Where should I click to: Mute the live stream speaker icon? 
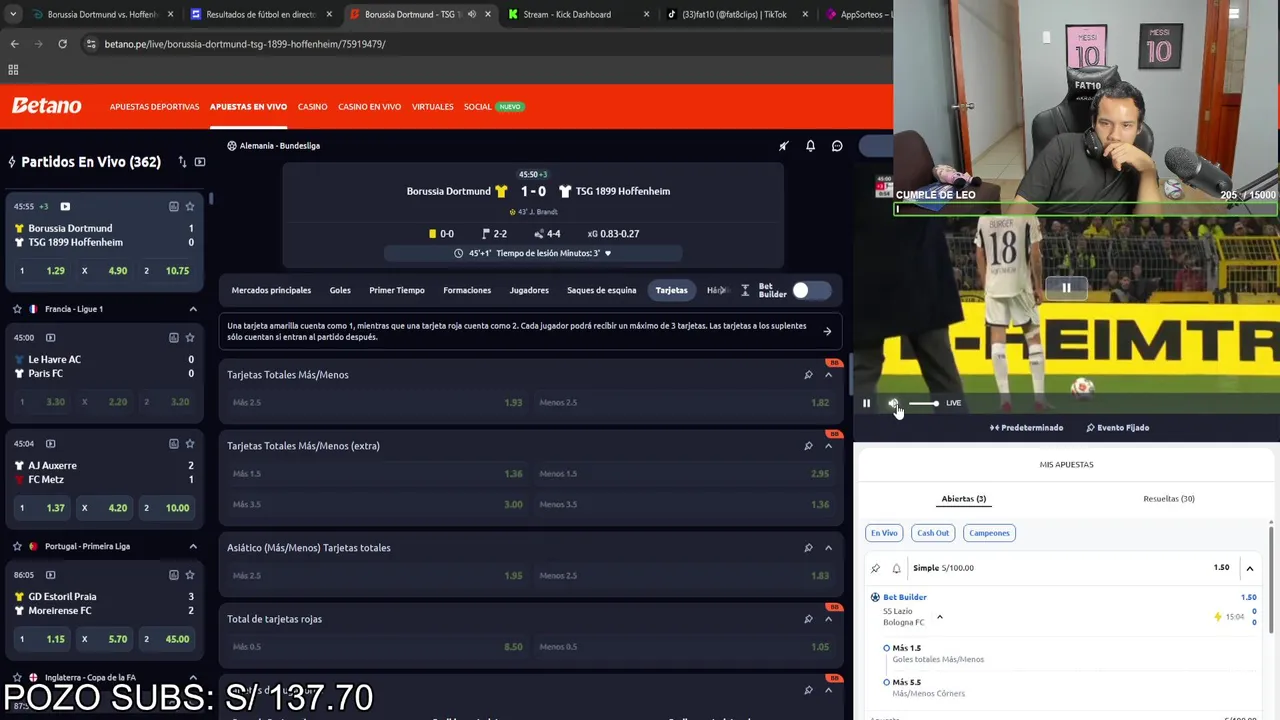tap(893, 403)
